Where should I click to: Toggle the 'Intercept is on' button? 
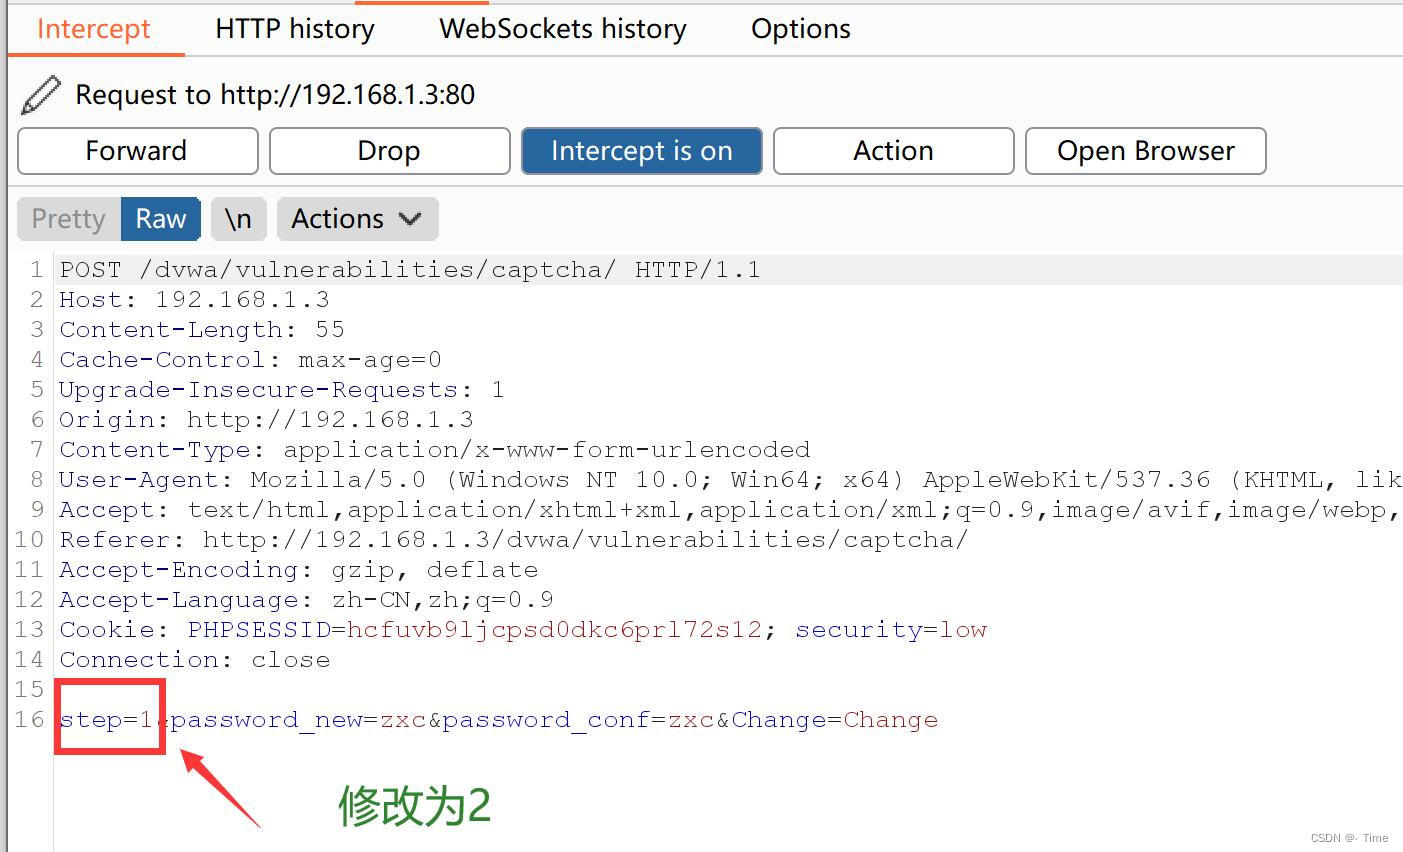641,151
